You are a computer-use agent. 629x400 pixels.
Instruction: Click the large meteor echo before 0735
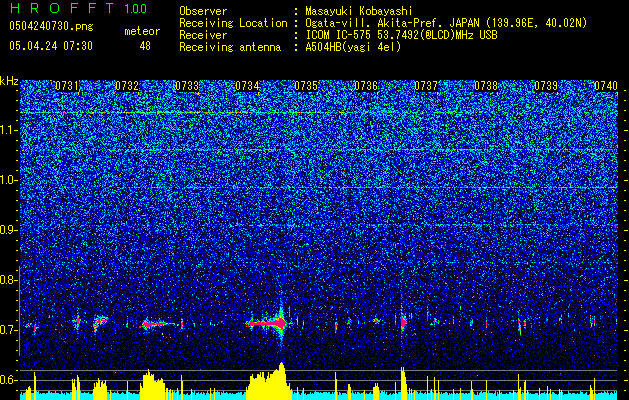pos(269,323)
